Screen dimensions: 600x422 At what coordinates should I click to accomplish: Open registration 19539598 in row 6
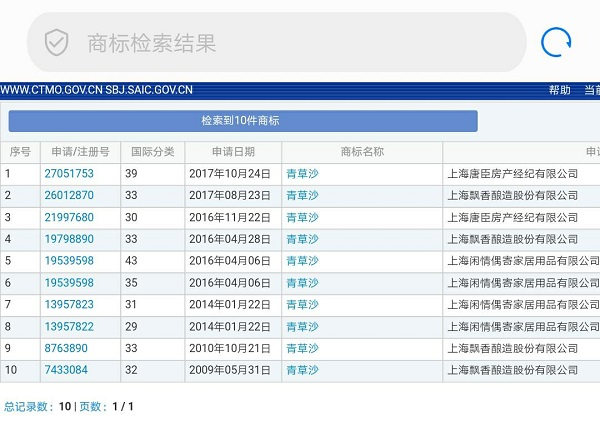coord(69,283)
